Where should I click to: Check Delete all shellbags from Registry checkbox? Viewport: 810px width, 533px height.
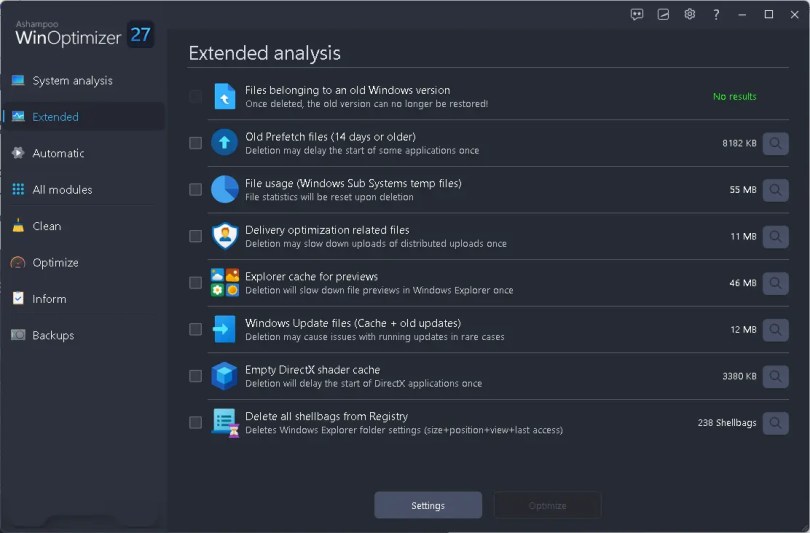(195, 422)
